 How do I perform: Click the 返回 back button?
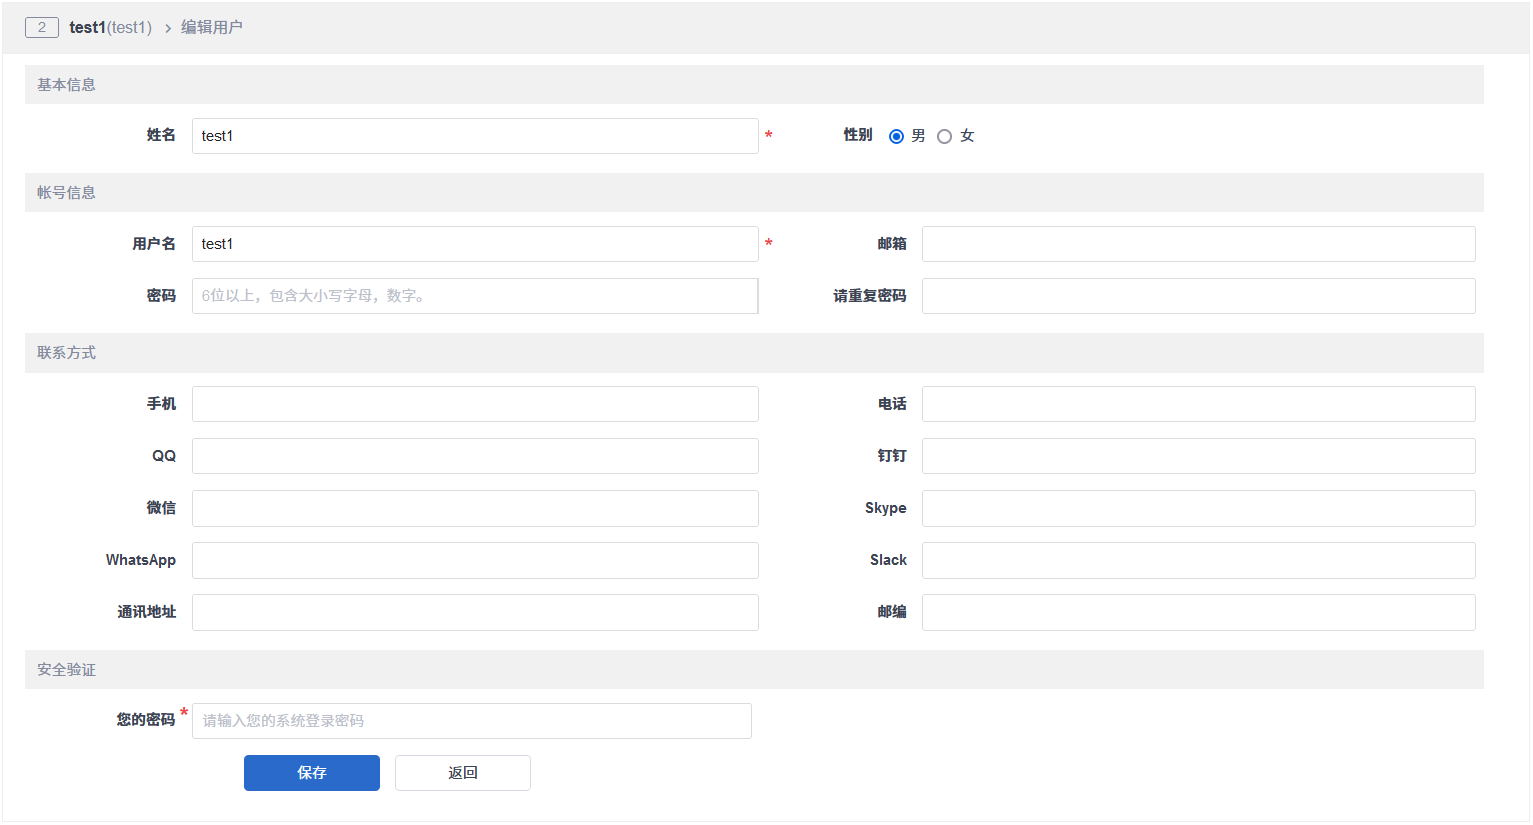coord(462,773)
